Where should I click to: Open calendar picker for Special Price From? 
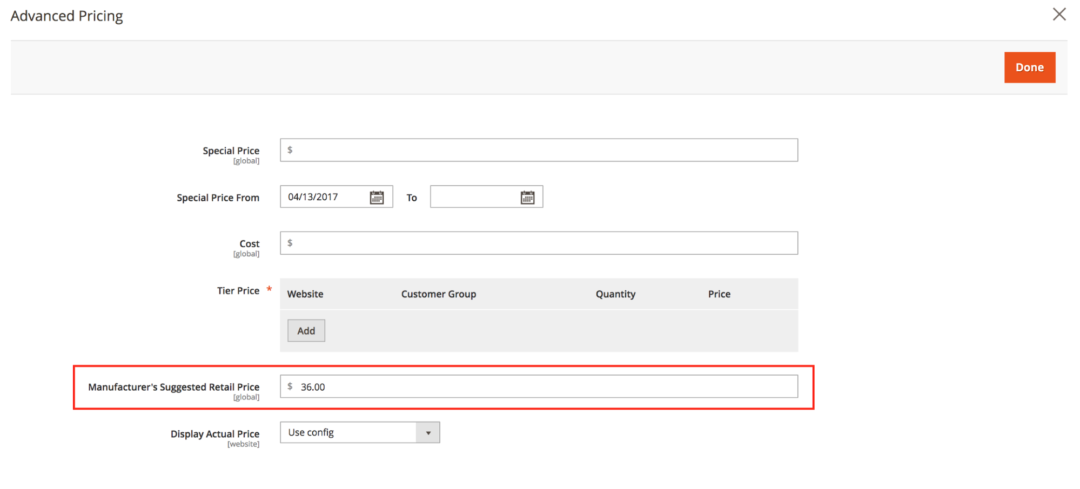click(377, 197)
